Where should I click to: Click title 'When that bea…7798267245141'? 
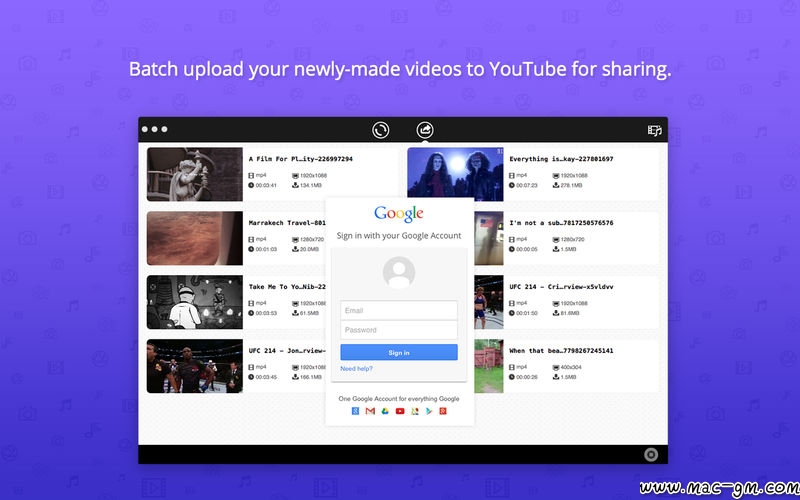561,351
